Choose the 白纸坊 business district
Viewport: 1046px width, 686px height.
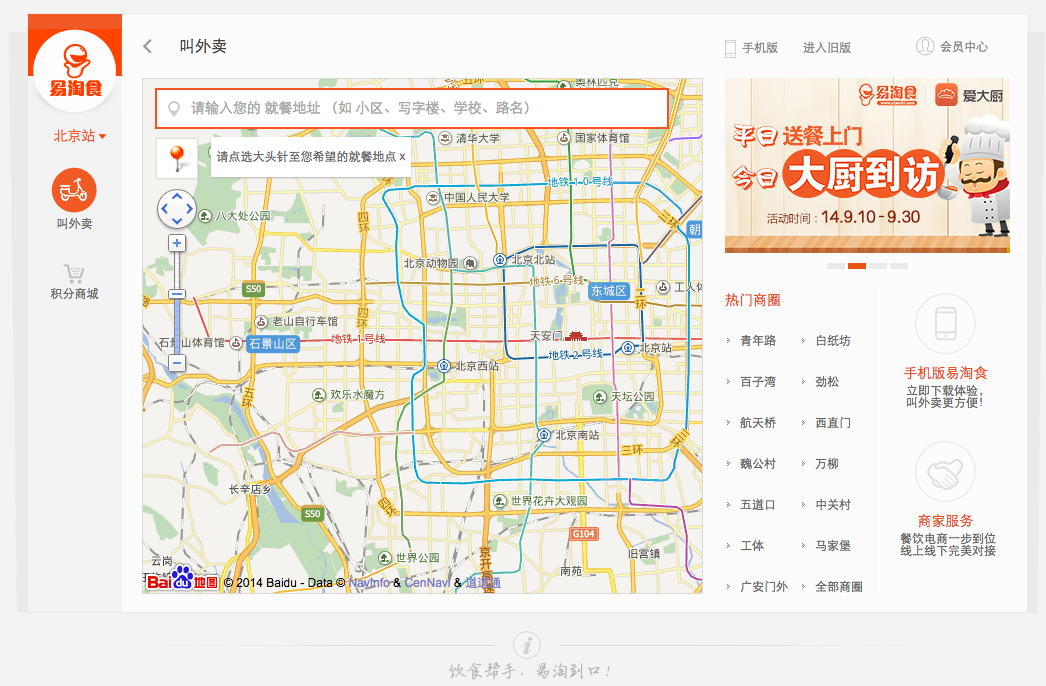point(833,341)
